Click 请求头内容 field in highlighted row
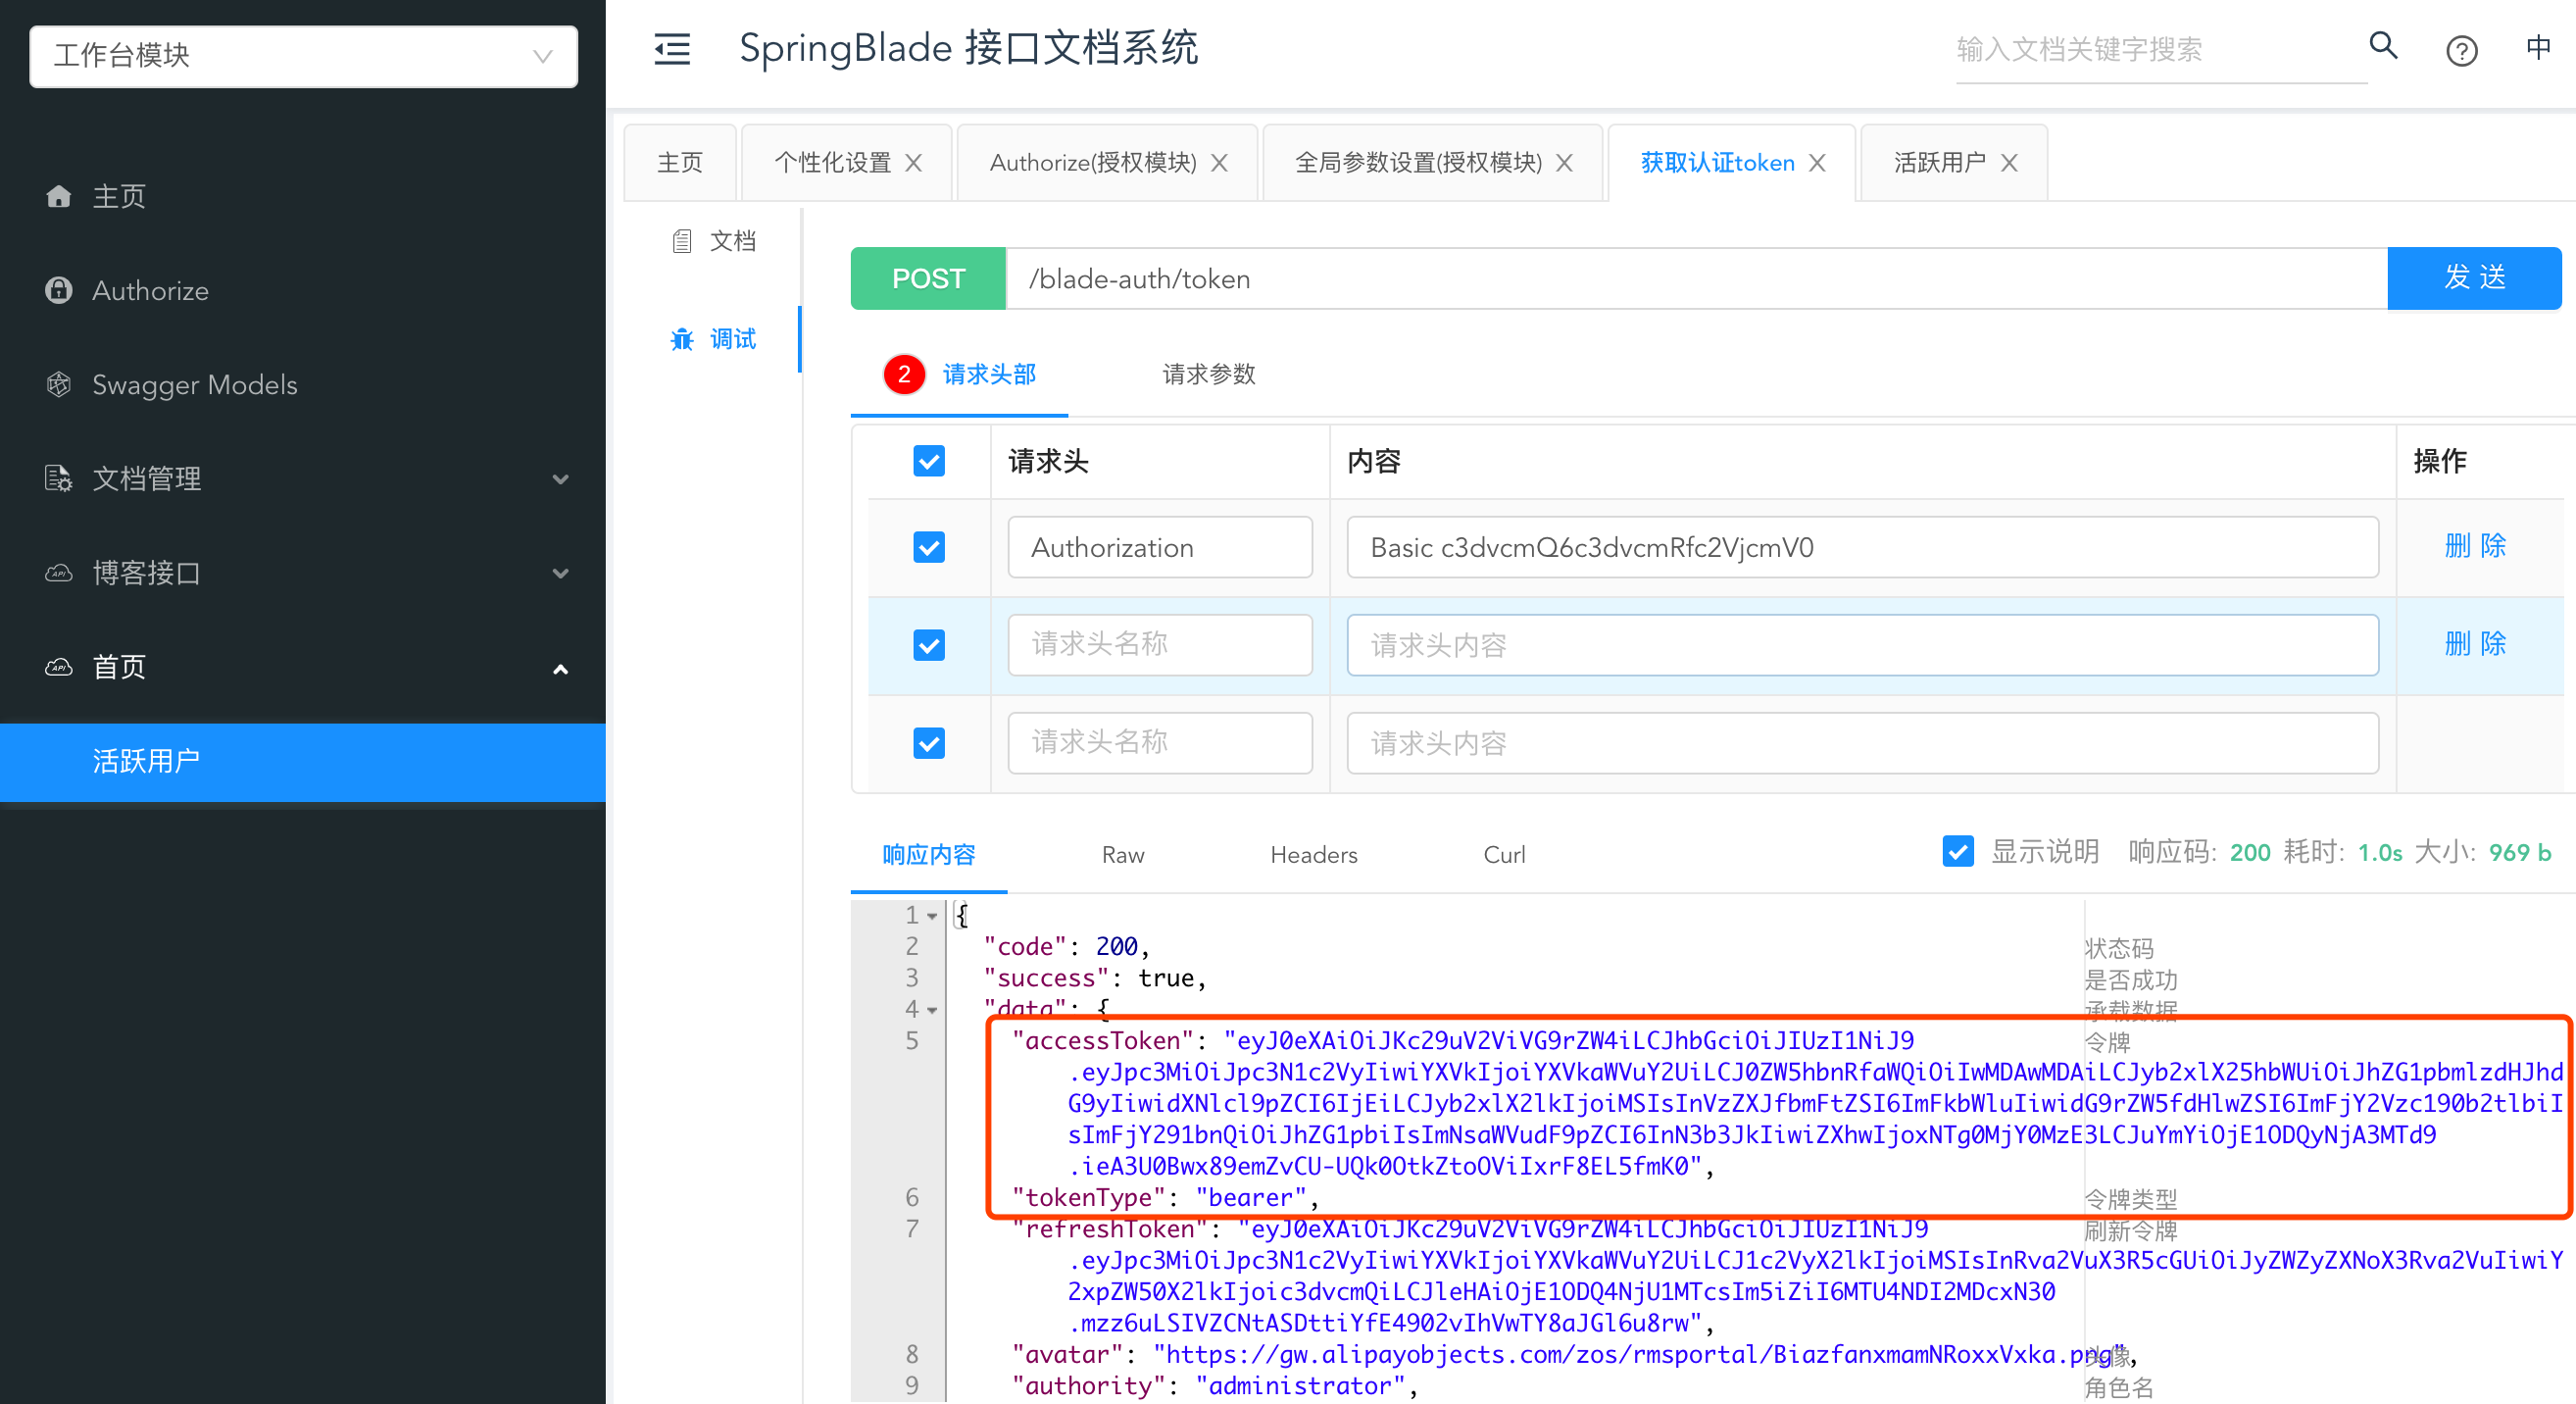The image size is (2576, 1404). coord(1862,645)
